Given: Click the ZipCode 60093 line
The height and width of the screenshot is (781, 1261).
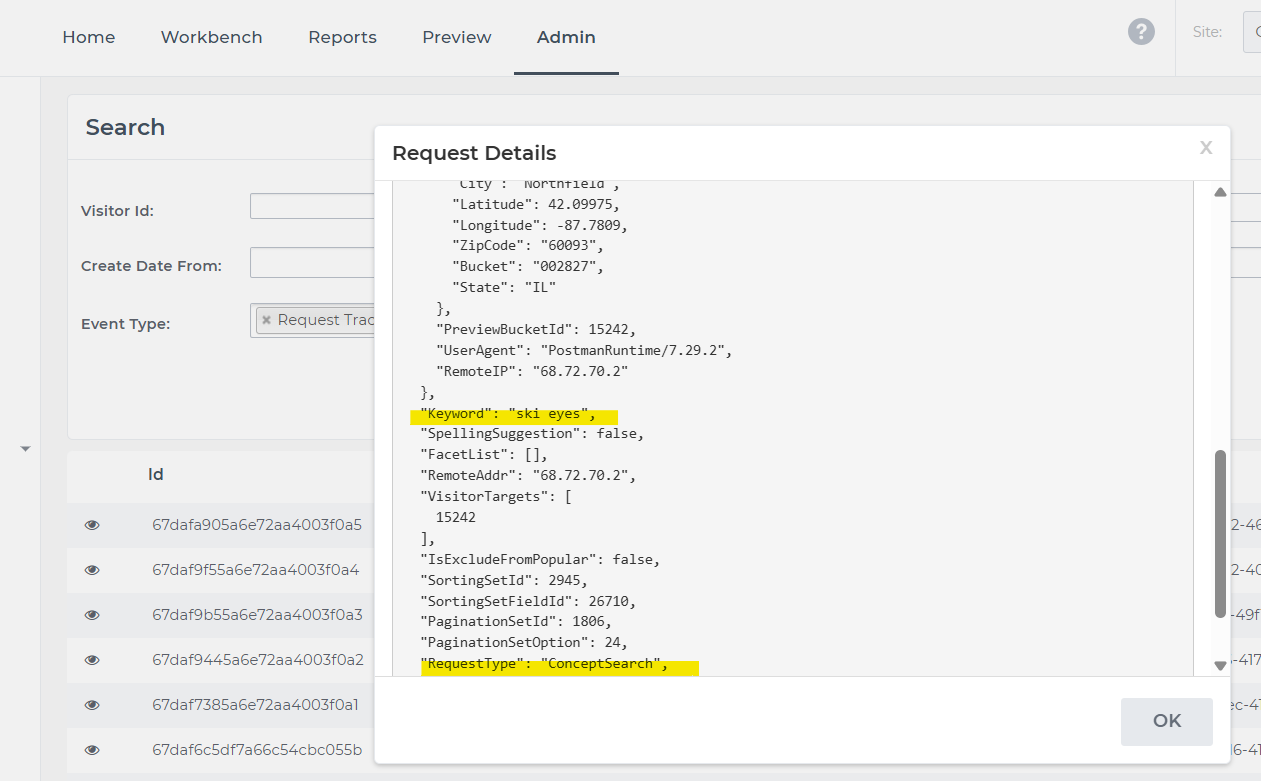Looking at the screenshot, I should (528, 246).
